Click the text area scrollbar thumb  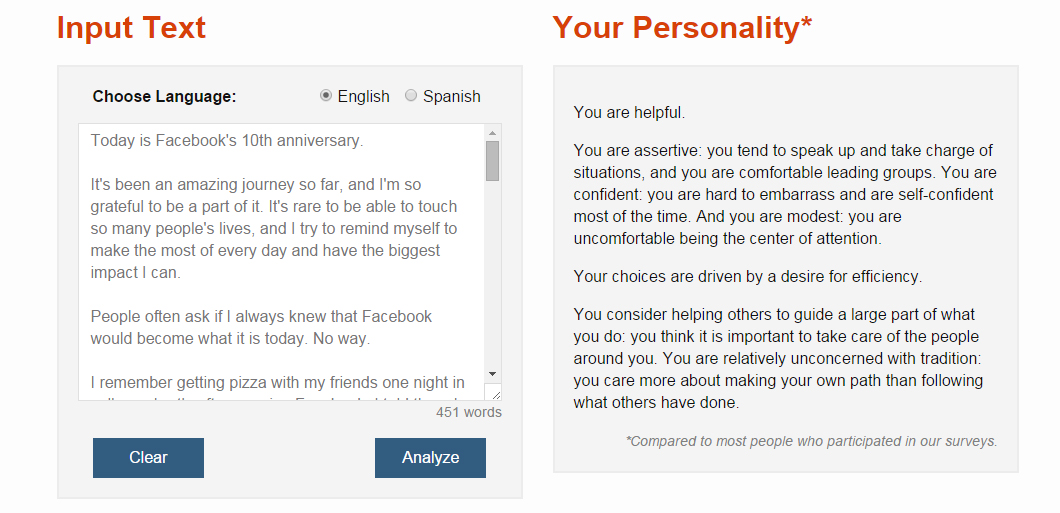click(x=492, y=161)
